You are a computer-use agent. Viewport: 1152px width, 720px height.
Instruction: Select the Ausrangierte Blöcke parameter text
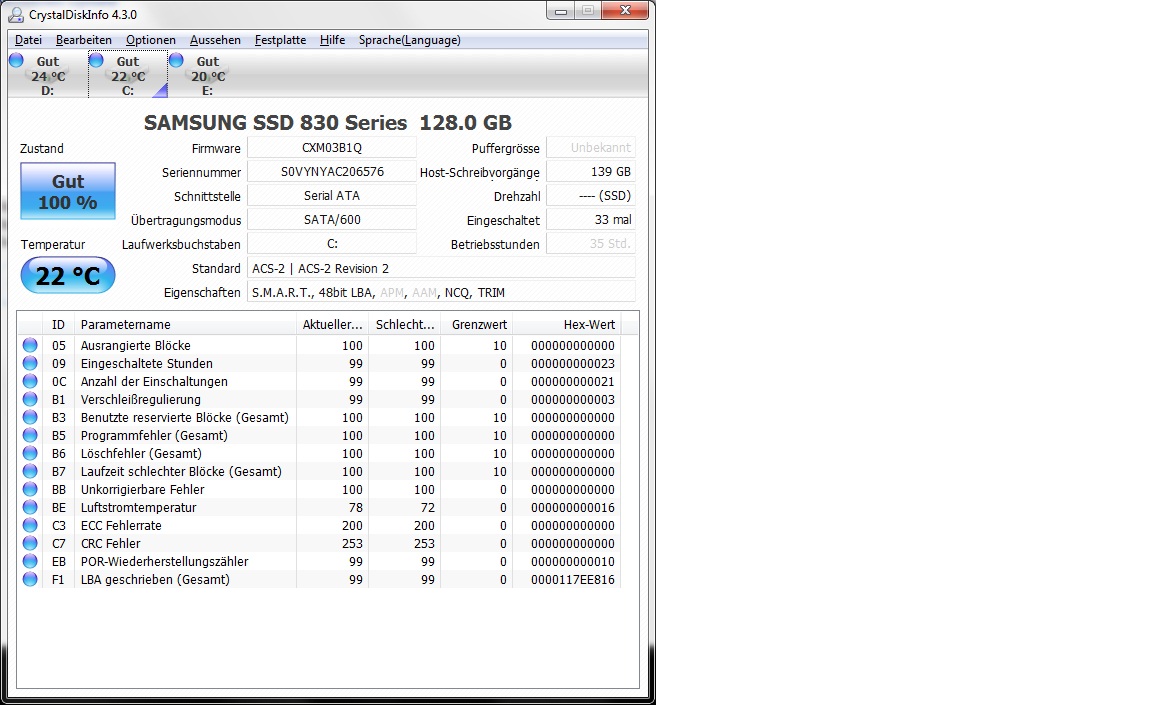[136, 345]
